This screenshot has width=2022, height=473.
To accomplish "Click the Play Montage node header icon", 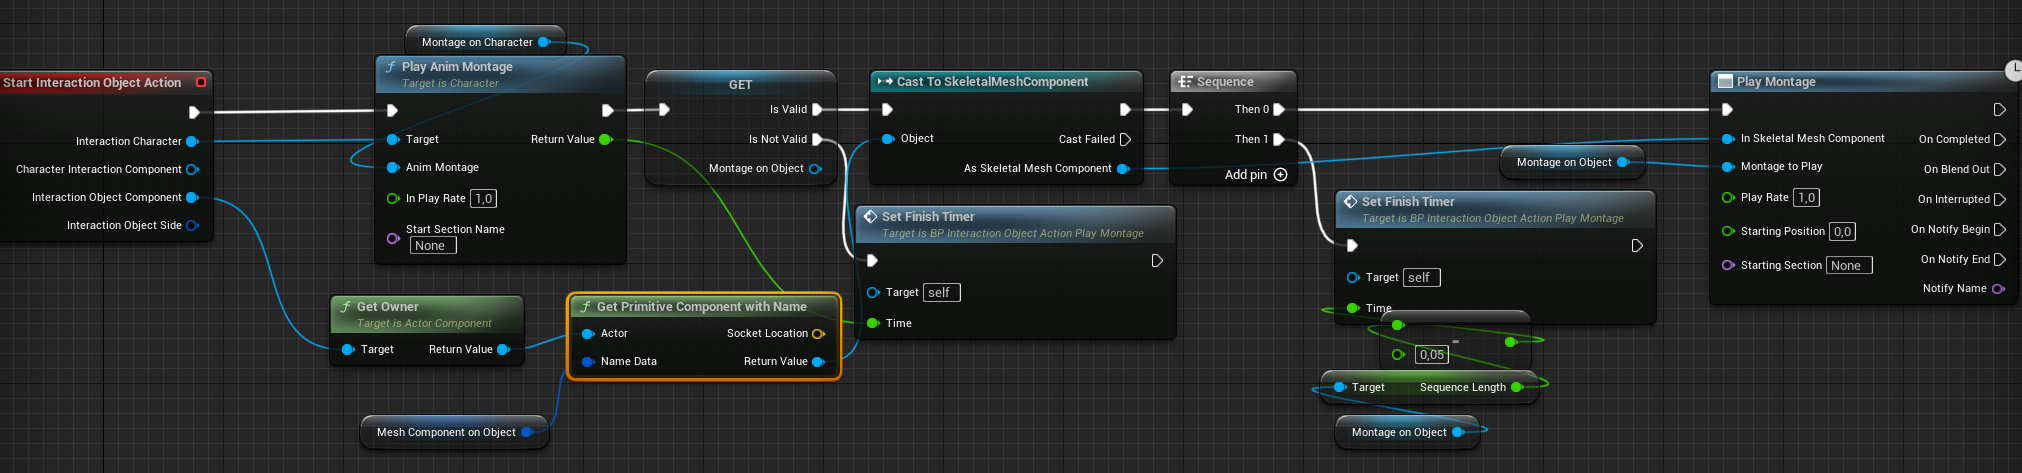I will (x=1725, y=82).
